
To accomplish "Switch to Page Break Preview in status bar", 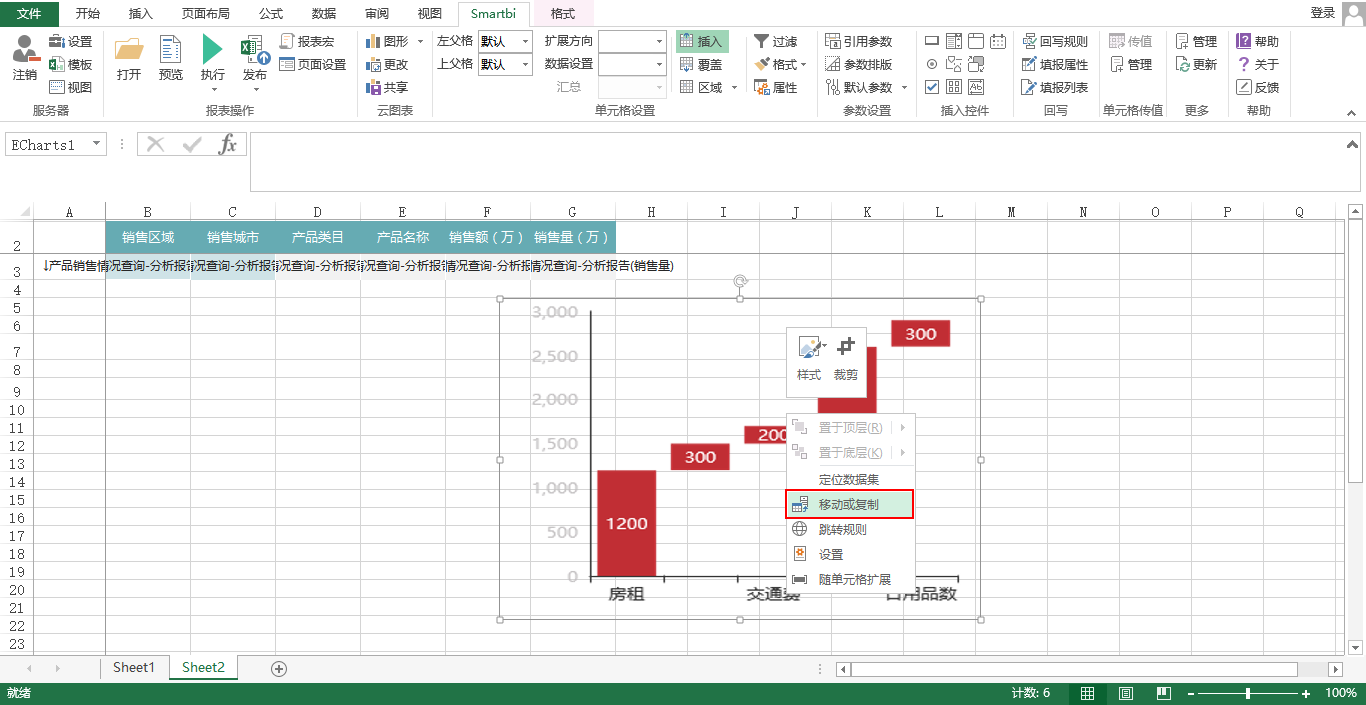I will 1164,693.
